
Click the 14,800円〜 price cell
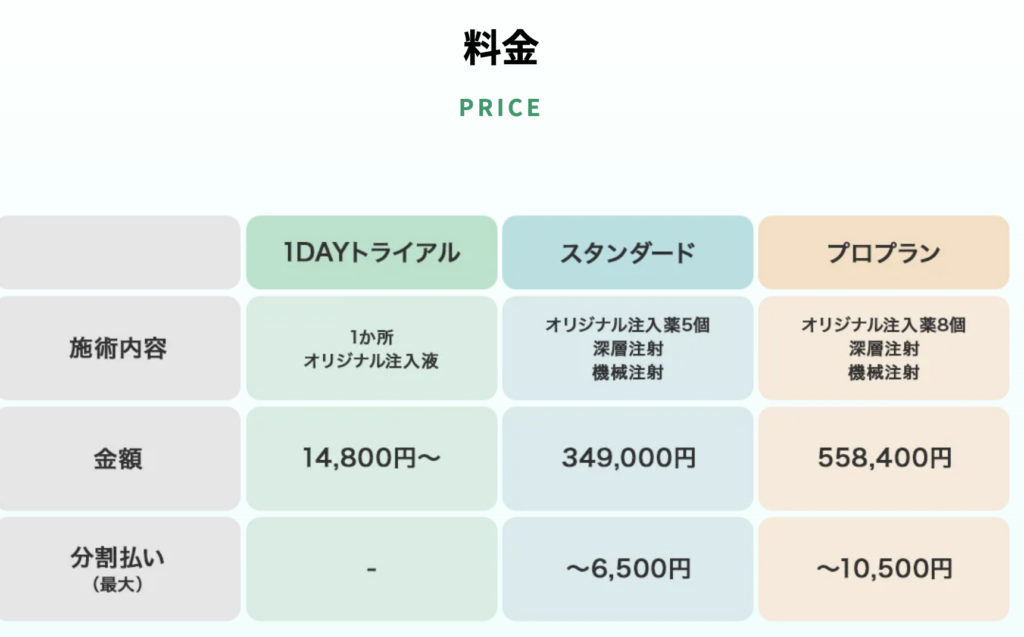click(x=371, y=459)
